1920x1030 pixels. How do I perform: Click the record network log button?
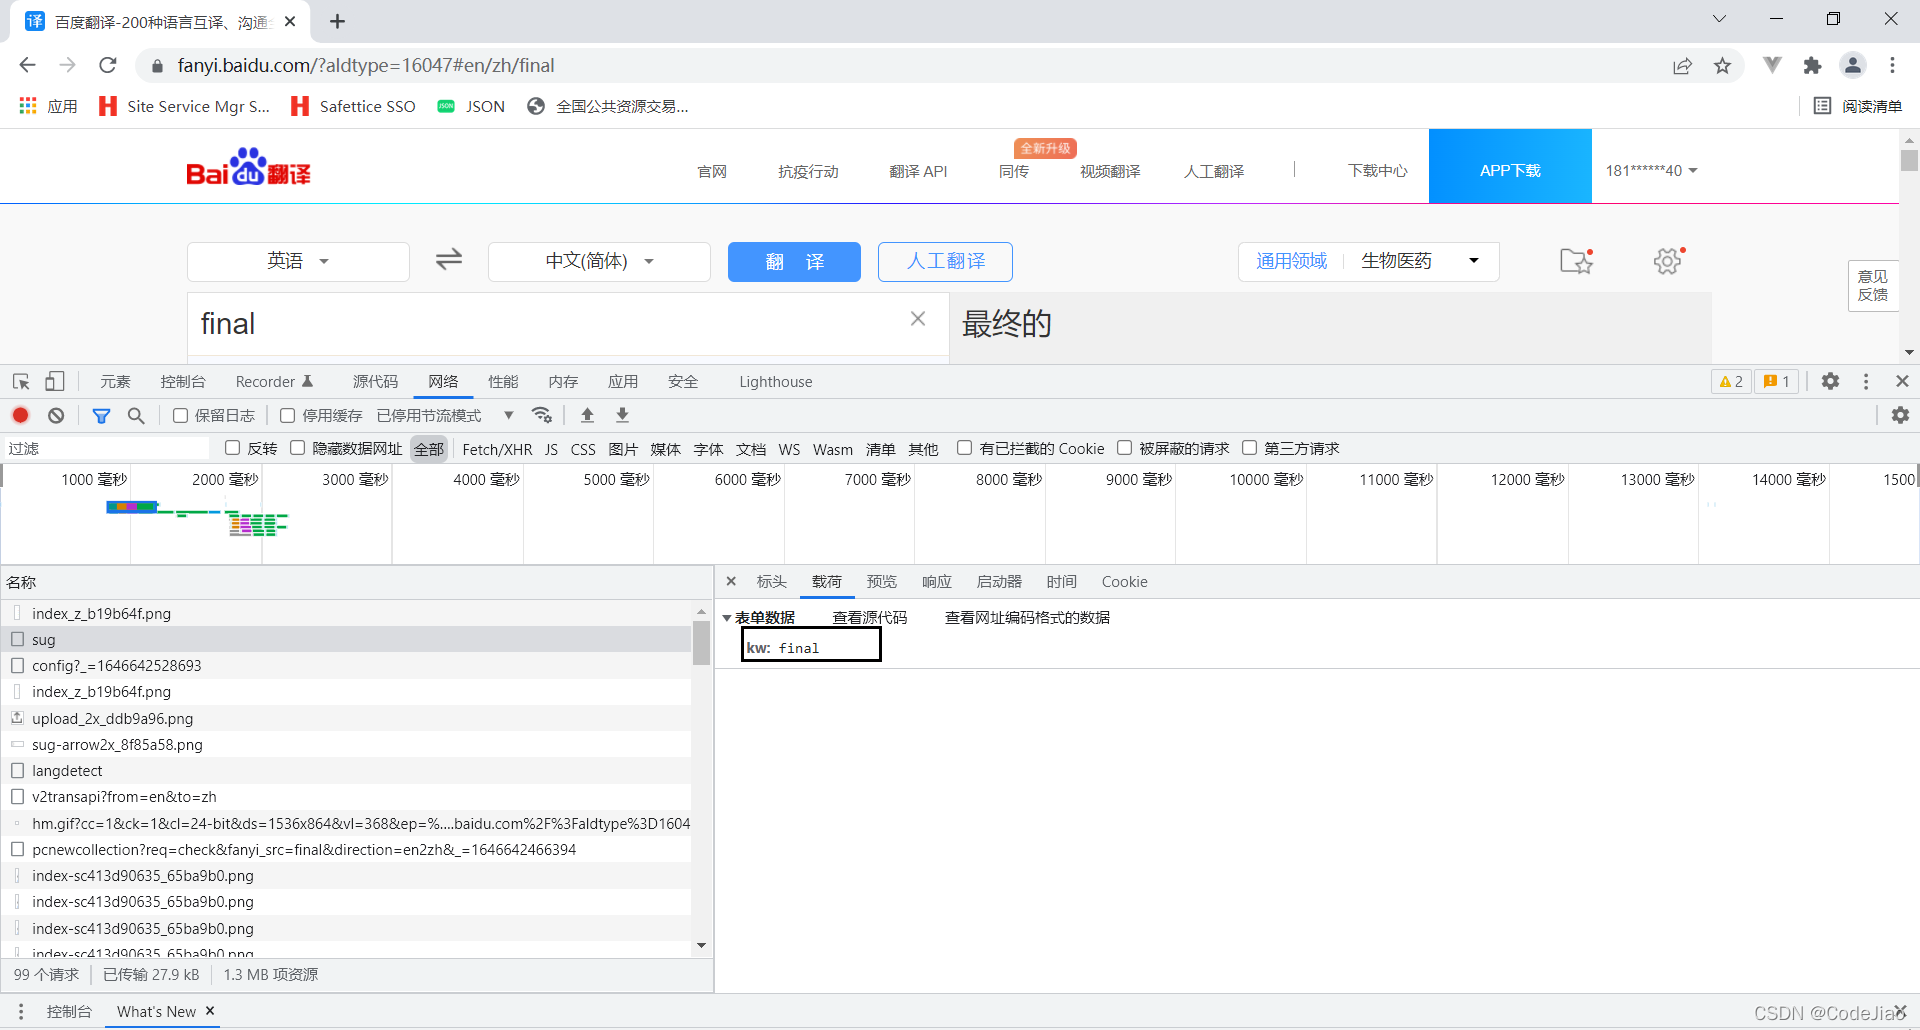pos(20,415)
